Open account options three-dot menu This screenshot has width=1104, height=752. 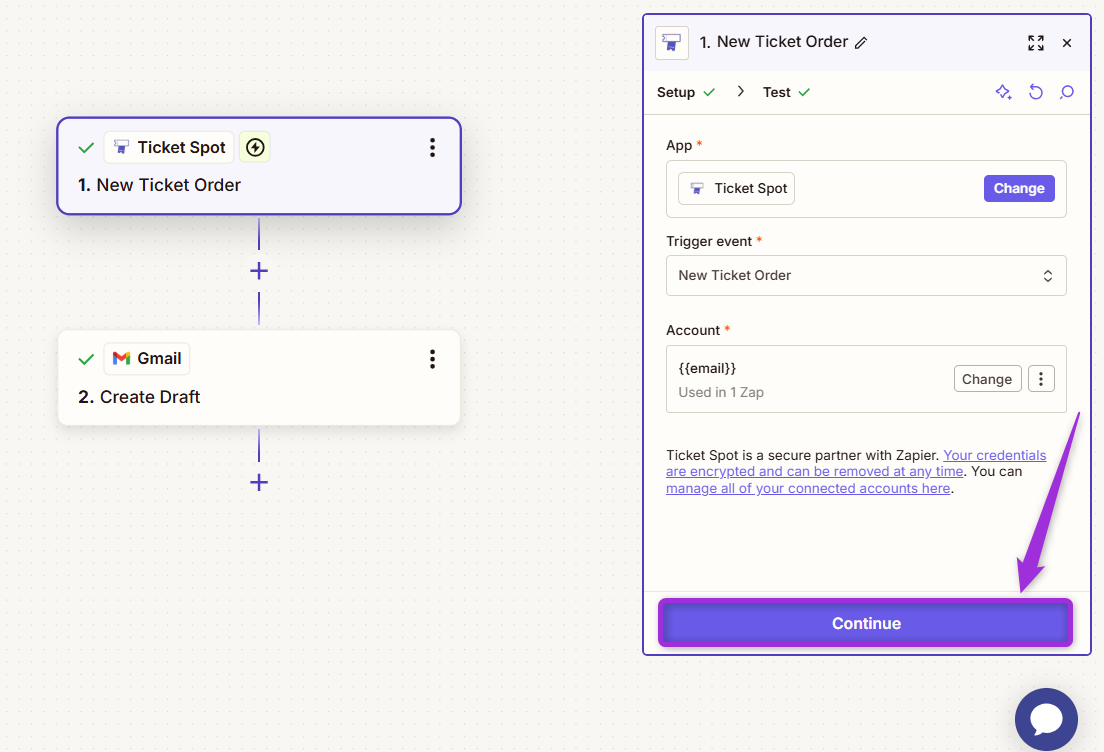pyautogui.click(x=1041, y=379)
